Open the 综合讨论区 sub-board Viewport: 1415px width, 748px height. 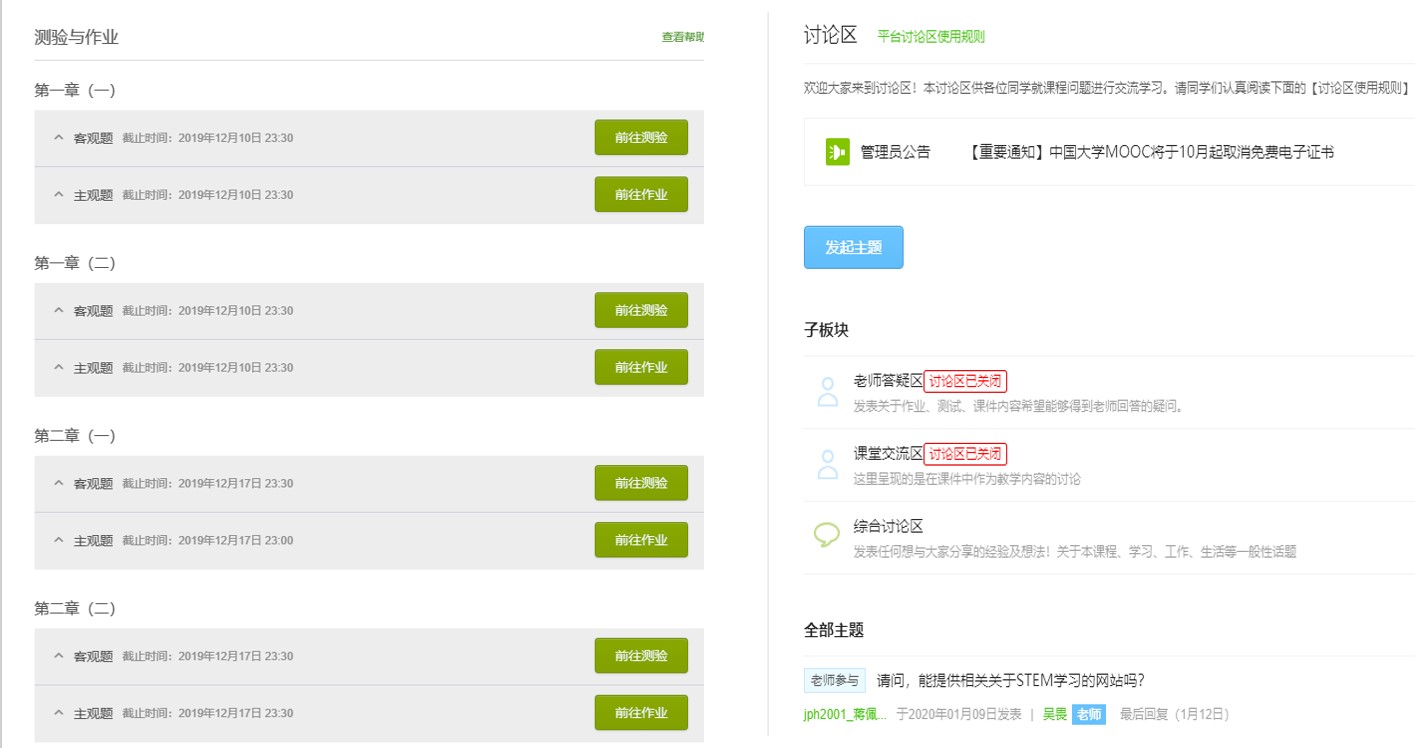pyautogui.click(x=888, y=526)
